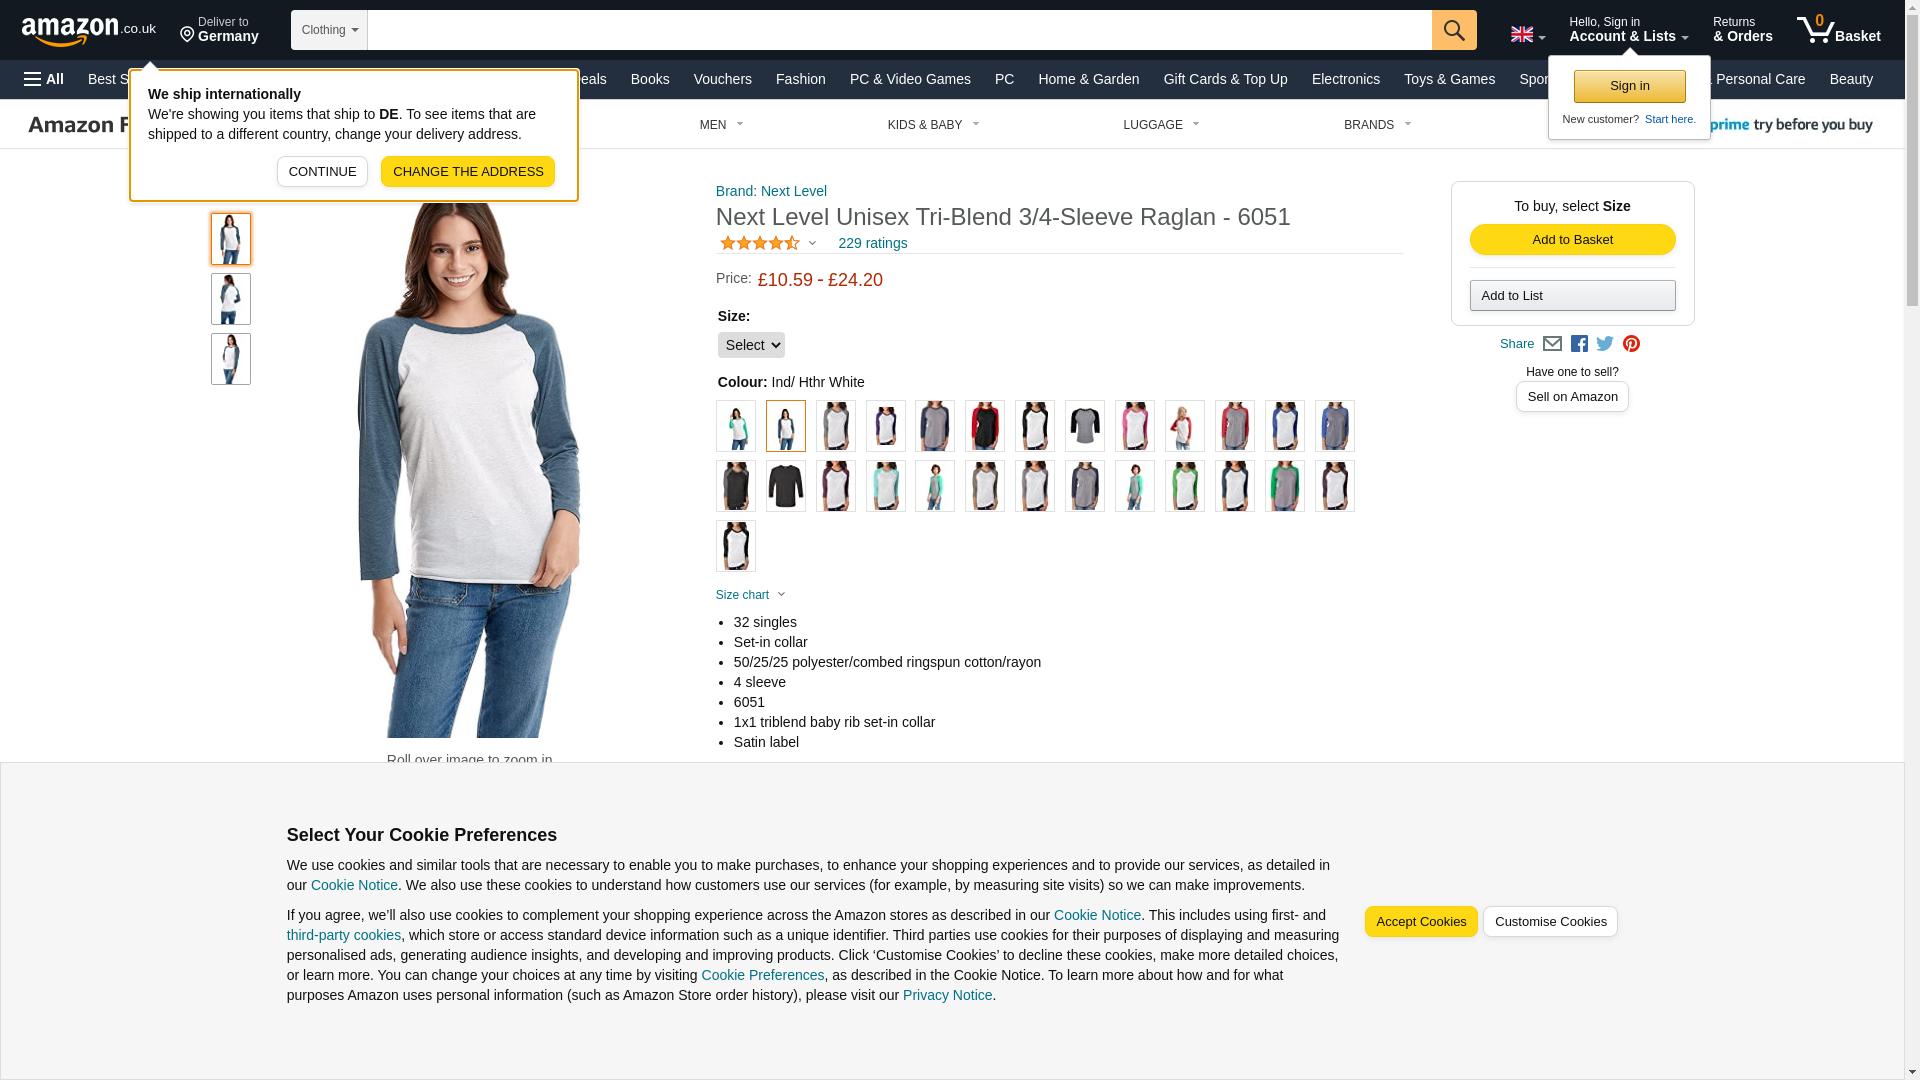Select the red and black colour swatch
The width and height of the screenshot is (1920, 1080).
pyautogui.click(x=985, y=426)
